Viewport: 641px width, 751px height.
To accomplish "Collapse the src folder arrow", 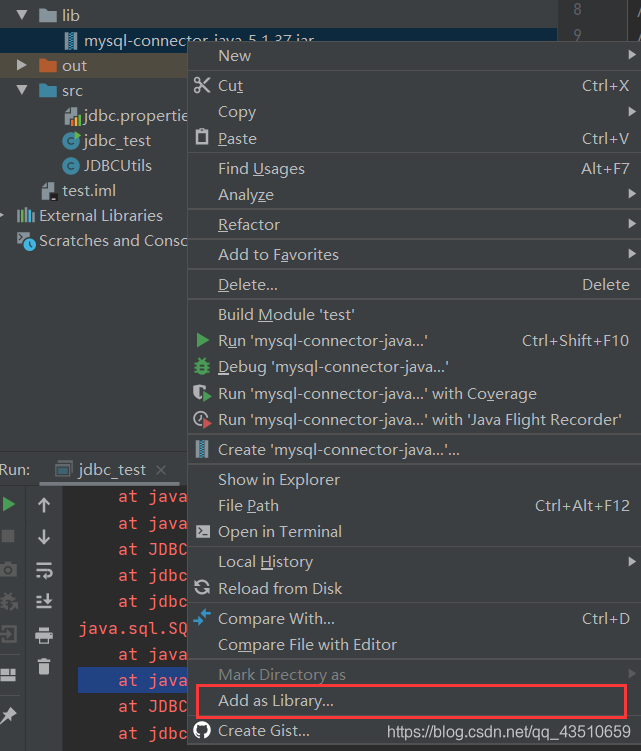I will tap(22, 90).
